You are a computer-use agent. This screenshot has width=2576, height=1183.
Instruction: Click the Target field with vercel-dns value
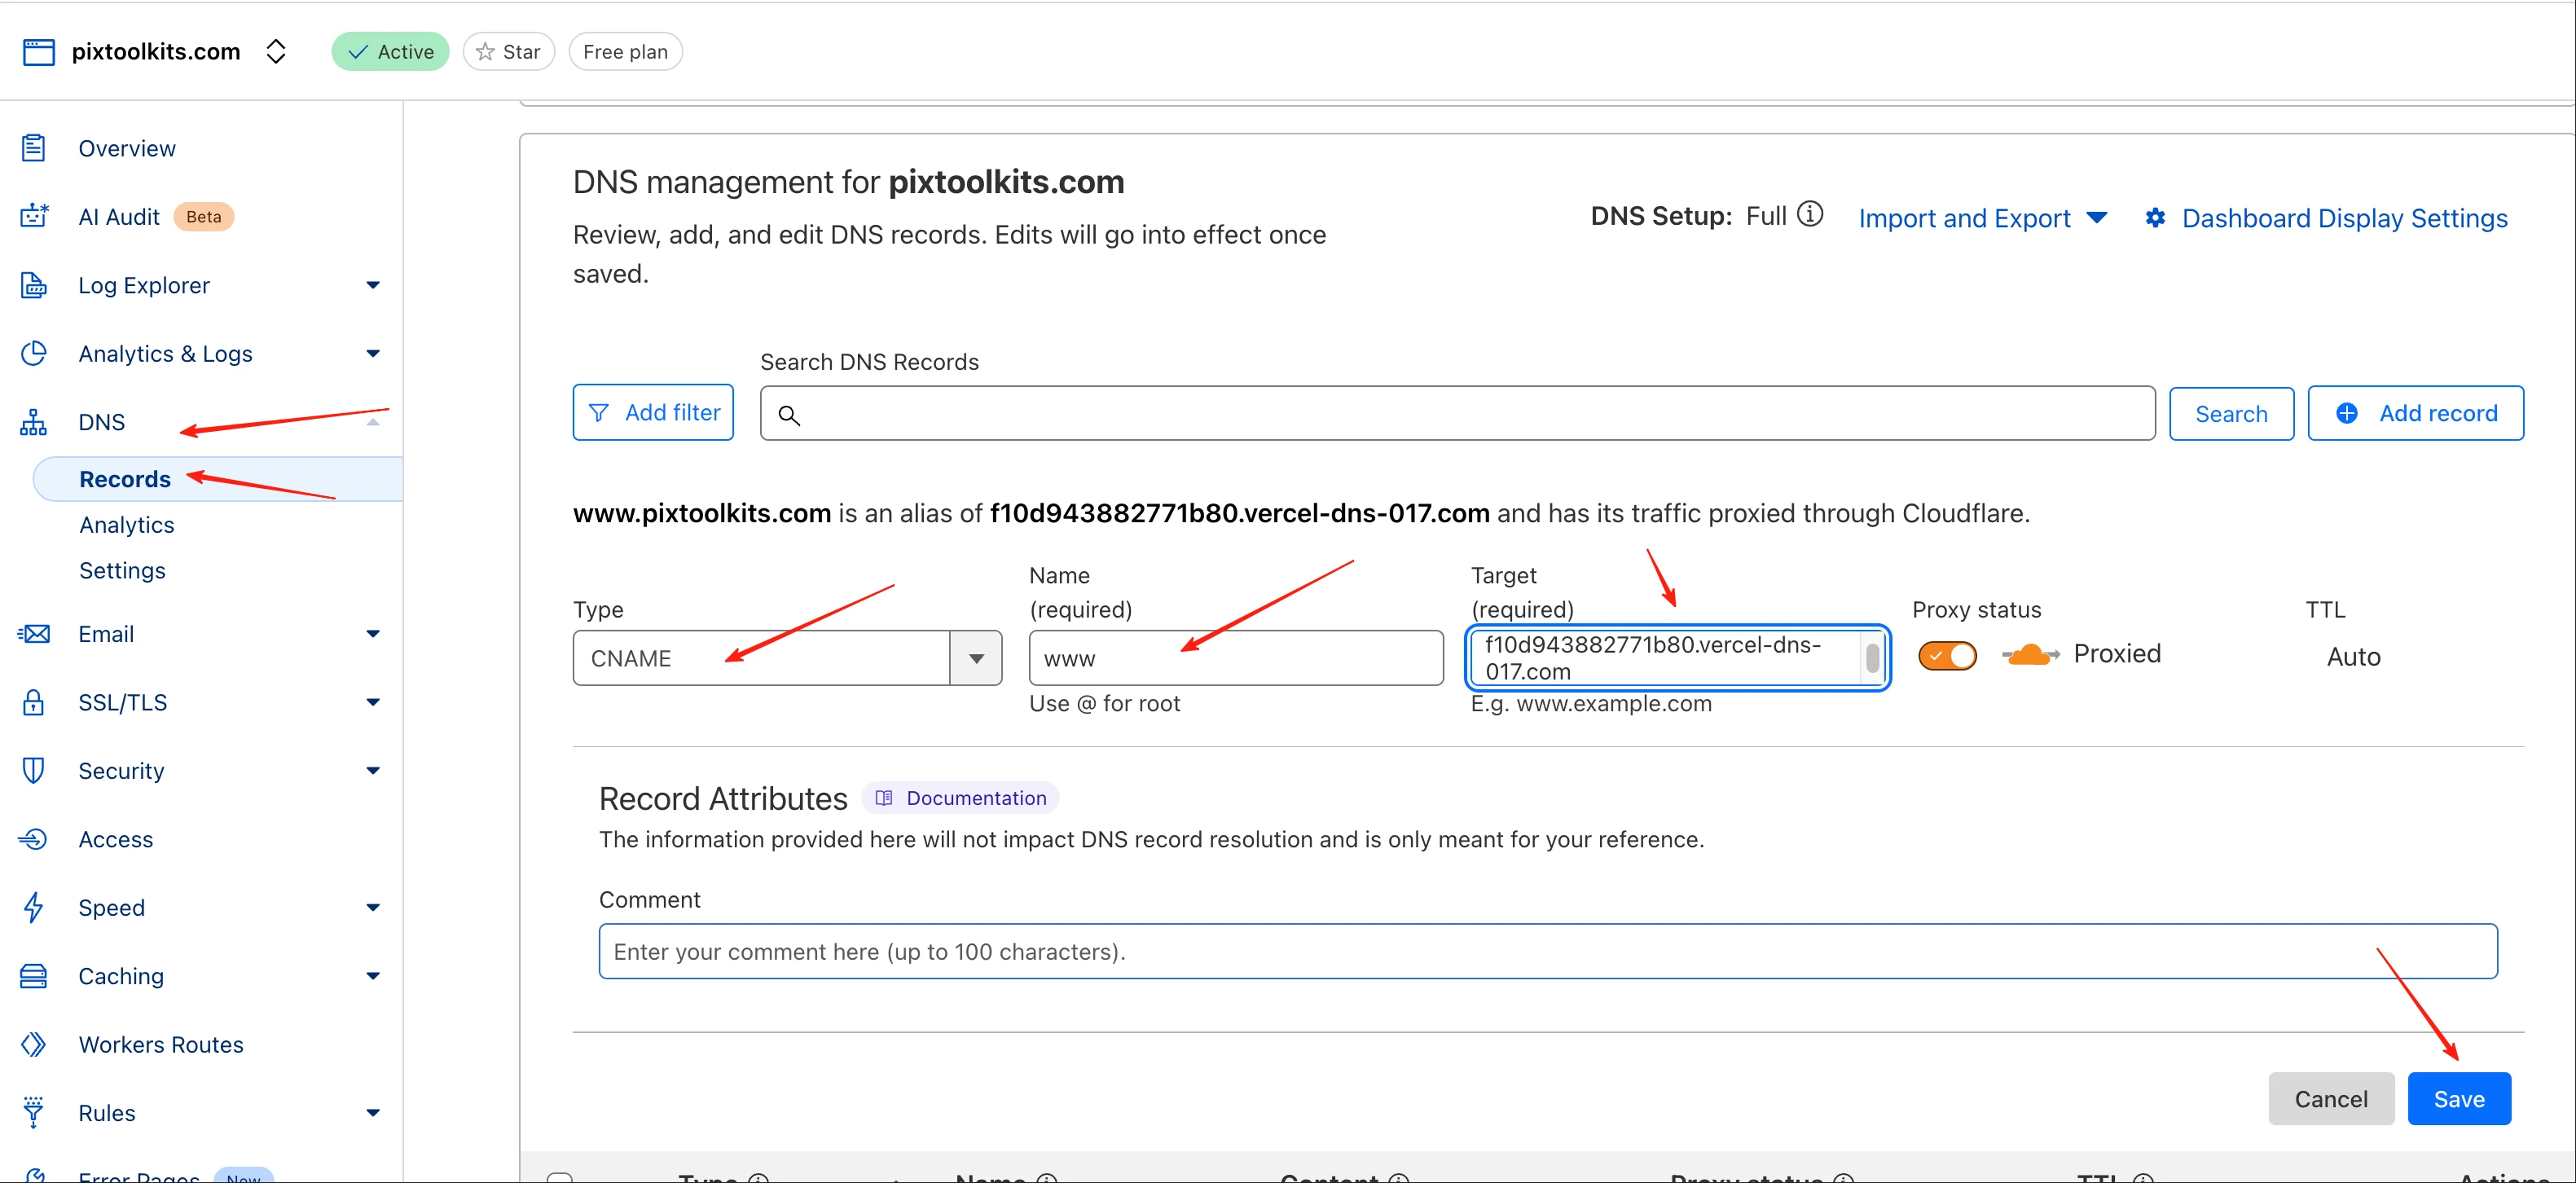point(1665,658)
